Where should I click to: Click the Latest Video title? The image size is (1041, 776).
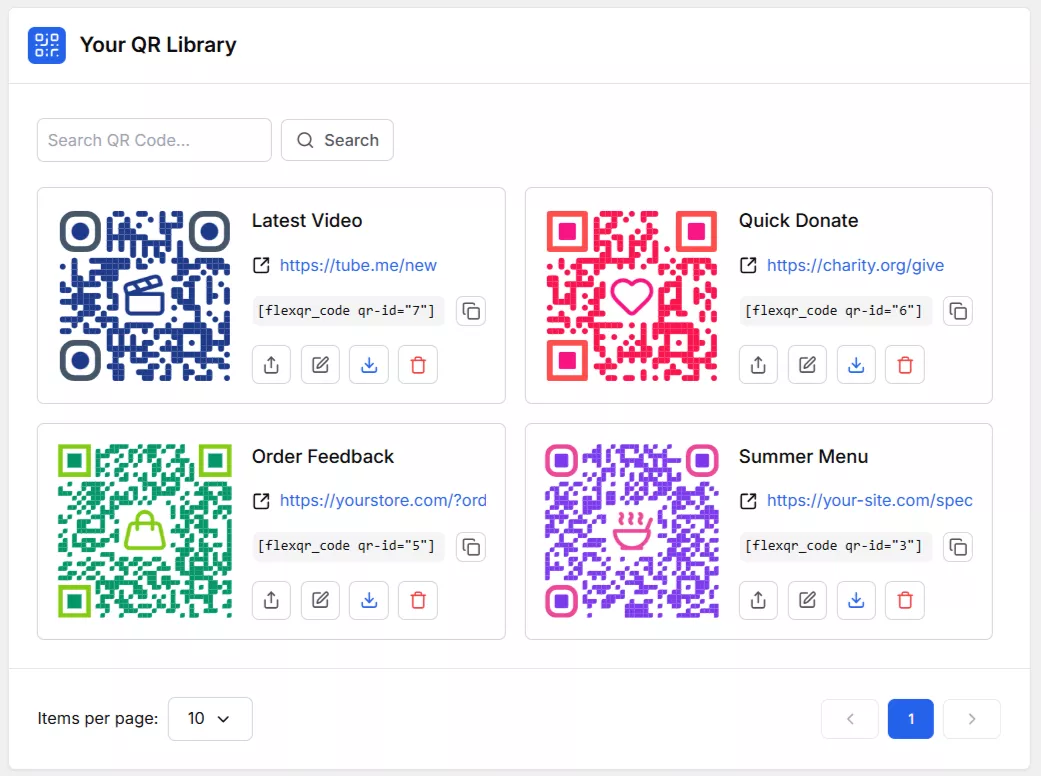[x=307, y=220]
